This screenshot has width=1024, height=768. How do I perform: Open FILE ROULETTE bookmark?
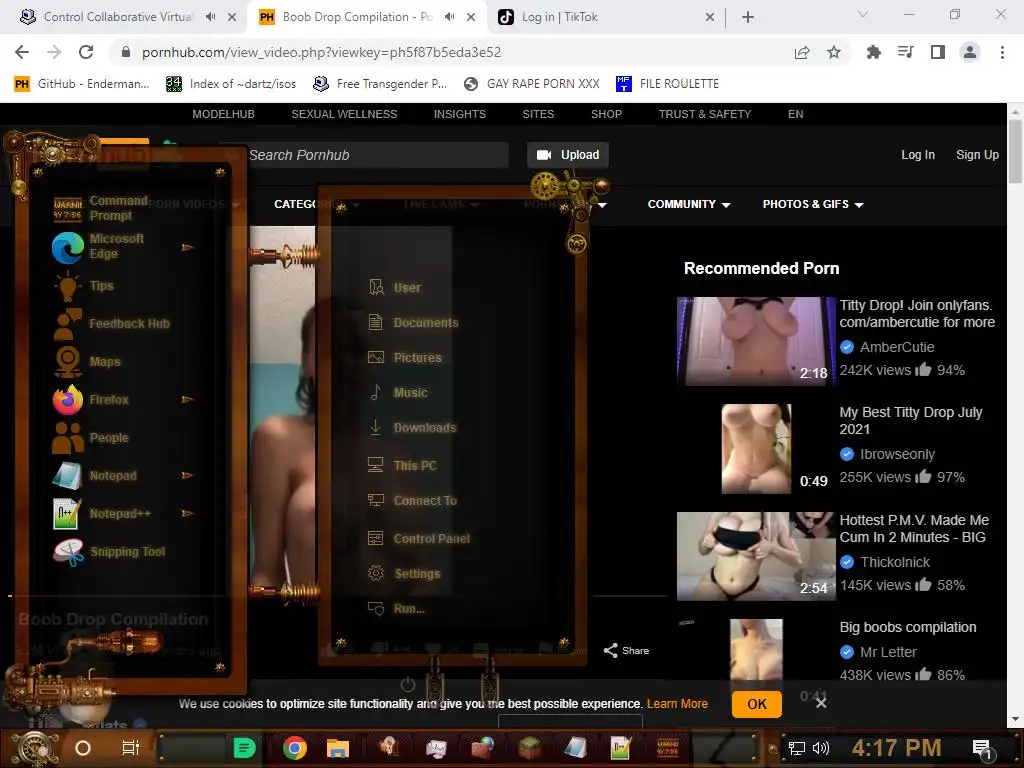point(667,84)
